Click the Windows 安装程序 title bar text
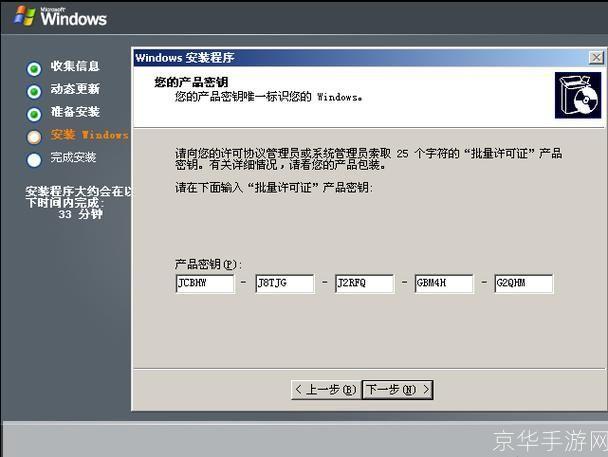The width and height of the screenshot is (608, 457). click(185, 58)
